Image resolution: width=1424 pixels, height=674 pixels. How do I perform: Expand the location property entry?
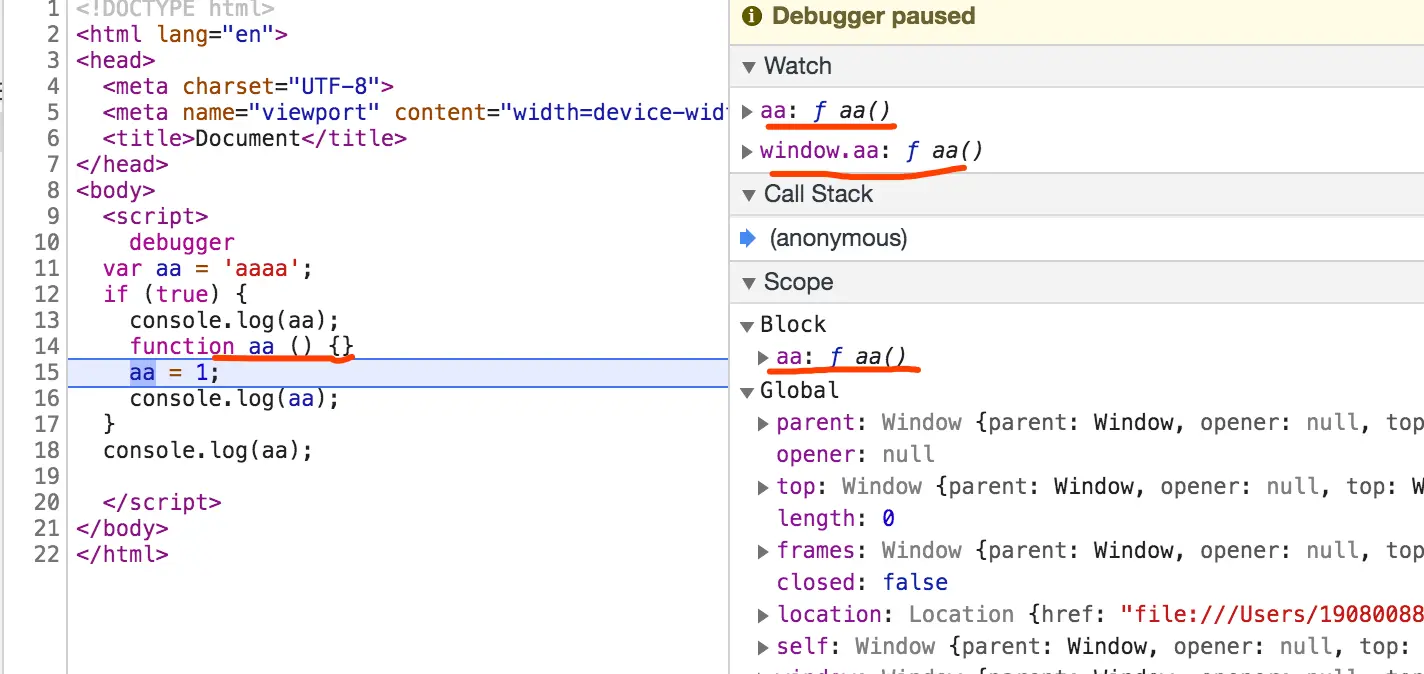763,614
